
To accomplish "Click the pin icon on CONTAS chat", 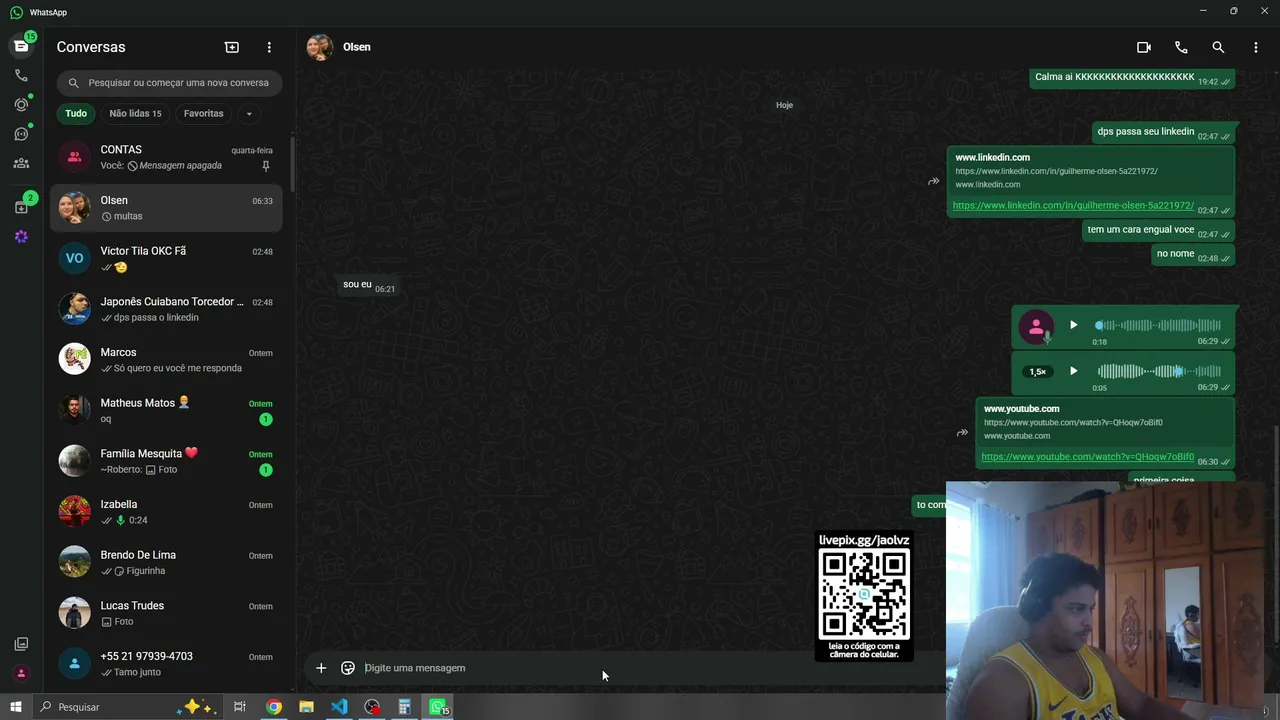I will point(266,166).
